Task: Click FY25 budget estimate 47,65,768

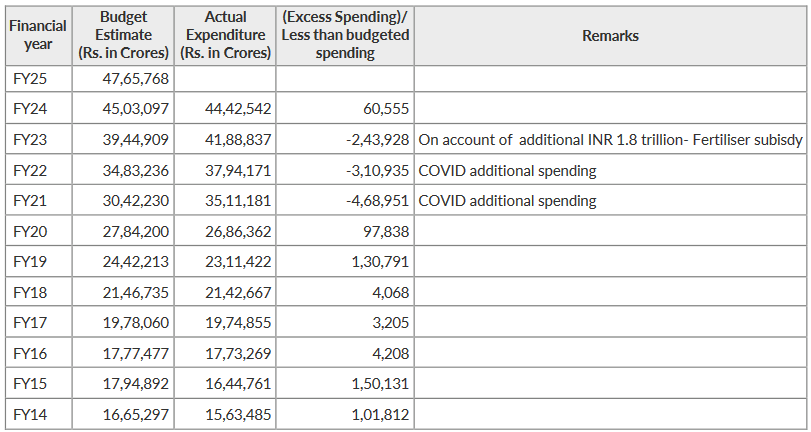Action: click(136, 79)
